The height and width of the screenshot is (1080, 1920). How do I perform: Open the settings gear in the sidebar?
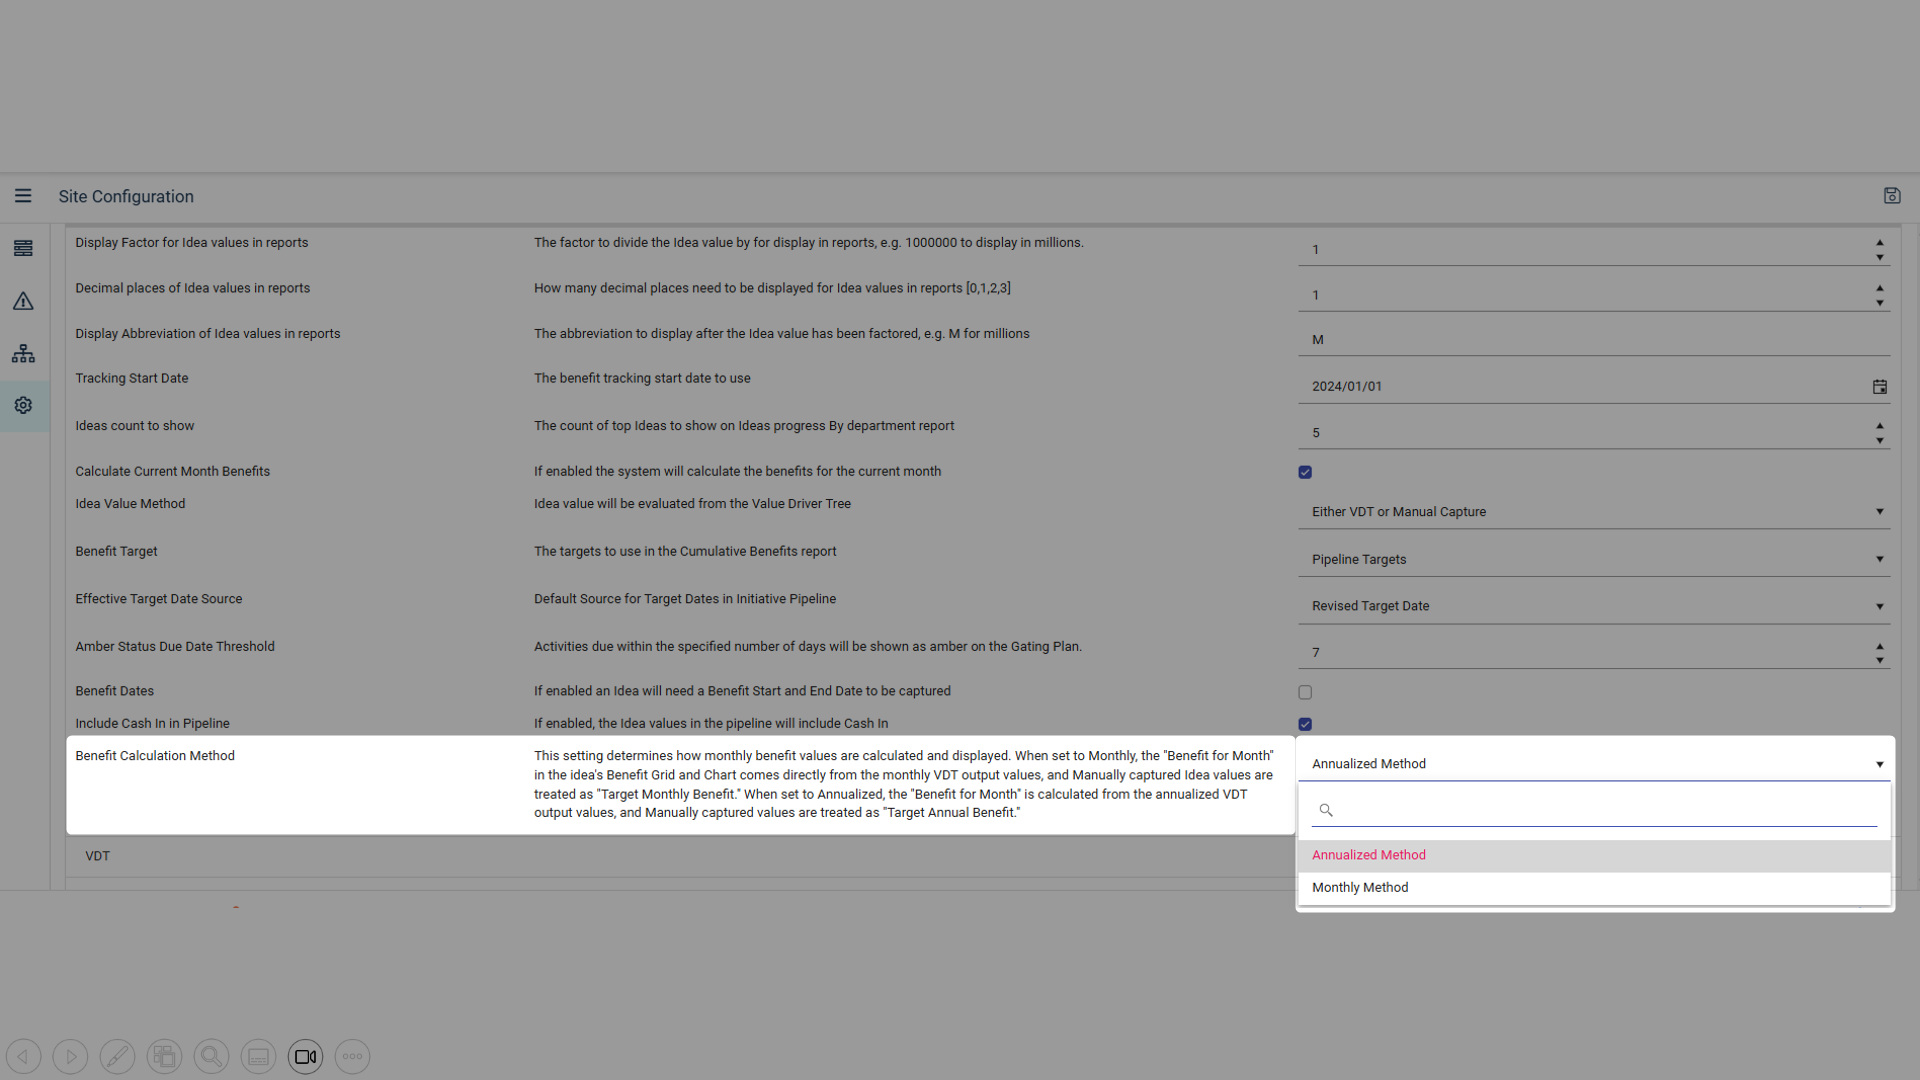point(23,405)
